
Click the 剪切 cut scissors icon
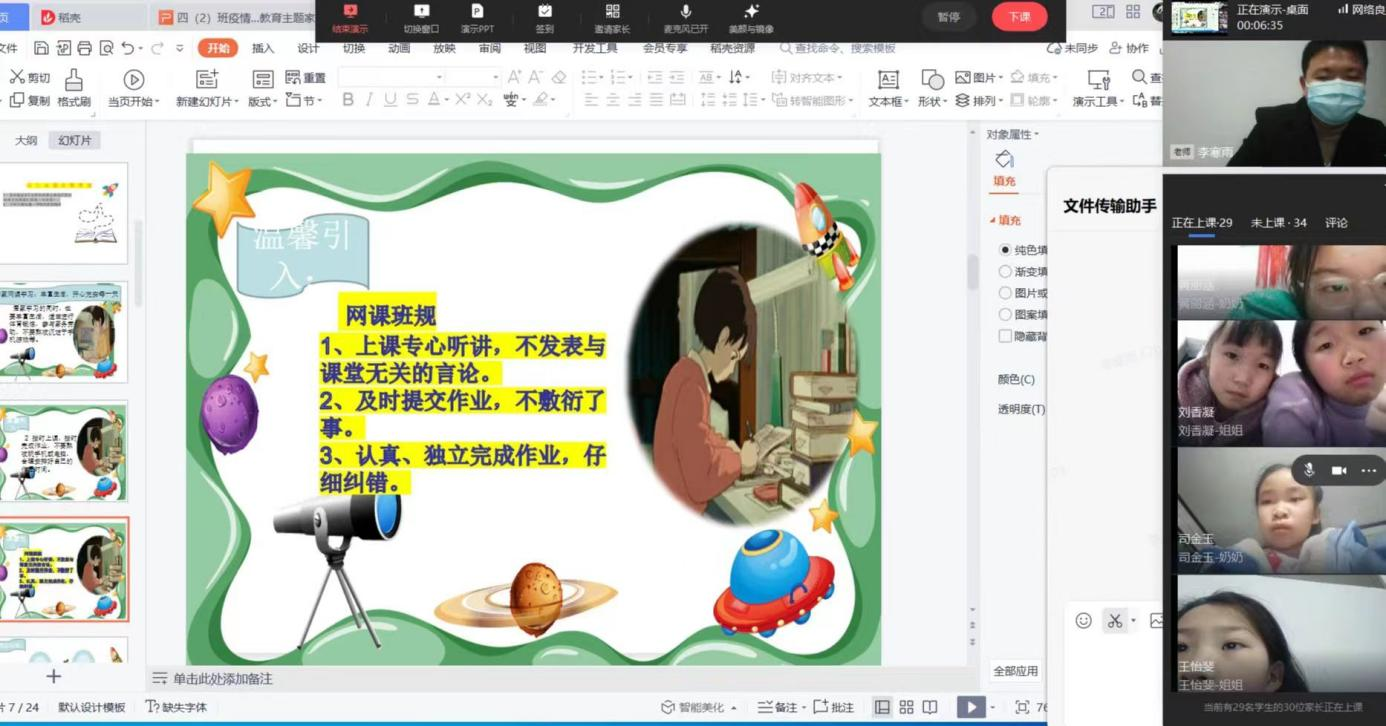pyautogui.click(x=17, y=77)
